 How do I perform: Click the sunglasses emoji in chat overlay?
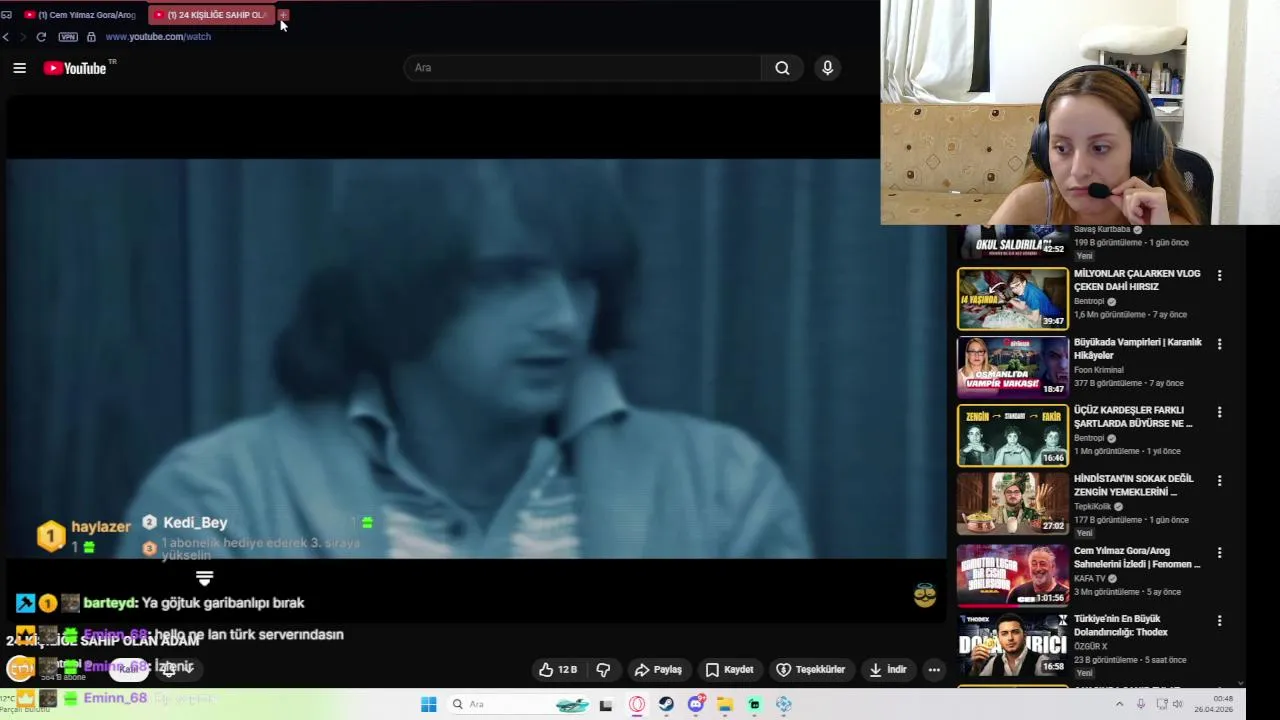click(925, 596)
